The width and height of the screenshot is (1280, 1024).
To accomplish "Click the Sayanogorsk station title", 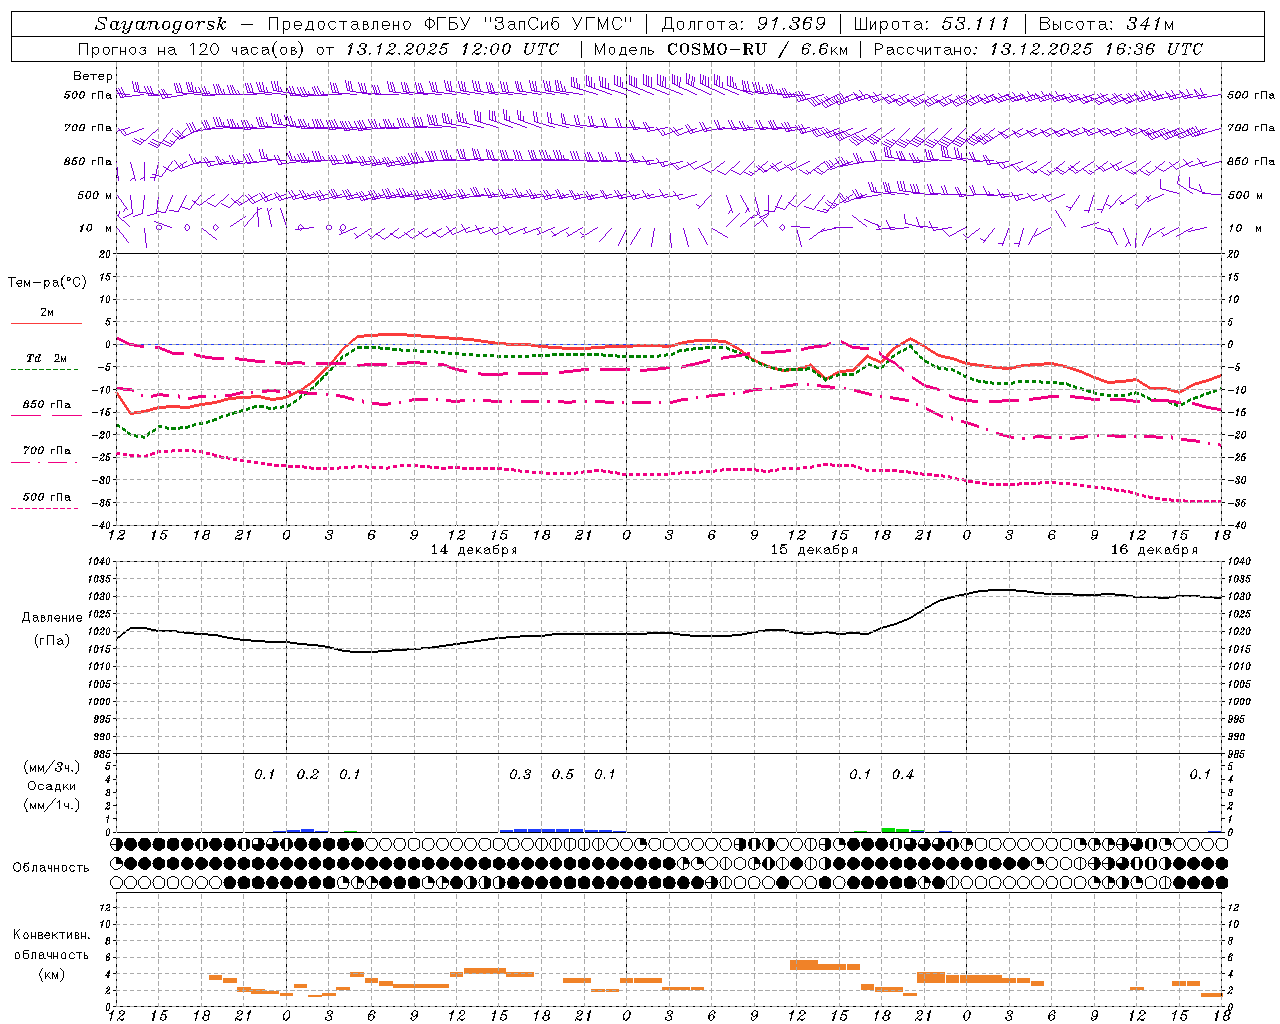I will pyautogui.click(x=161, y=24).
